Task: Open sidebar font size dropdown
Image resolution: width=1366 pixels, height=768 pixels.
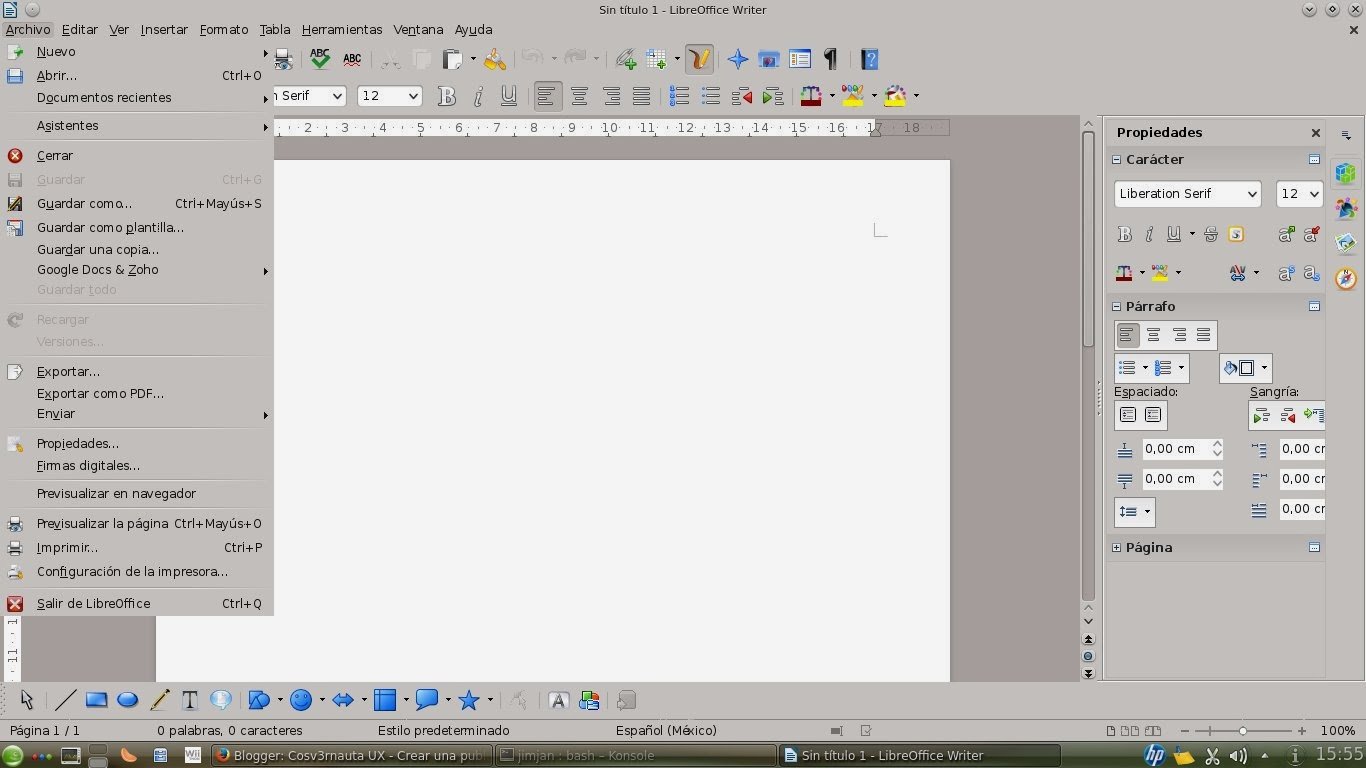Action: point(1313,194)
